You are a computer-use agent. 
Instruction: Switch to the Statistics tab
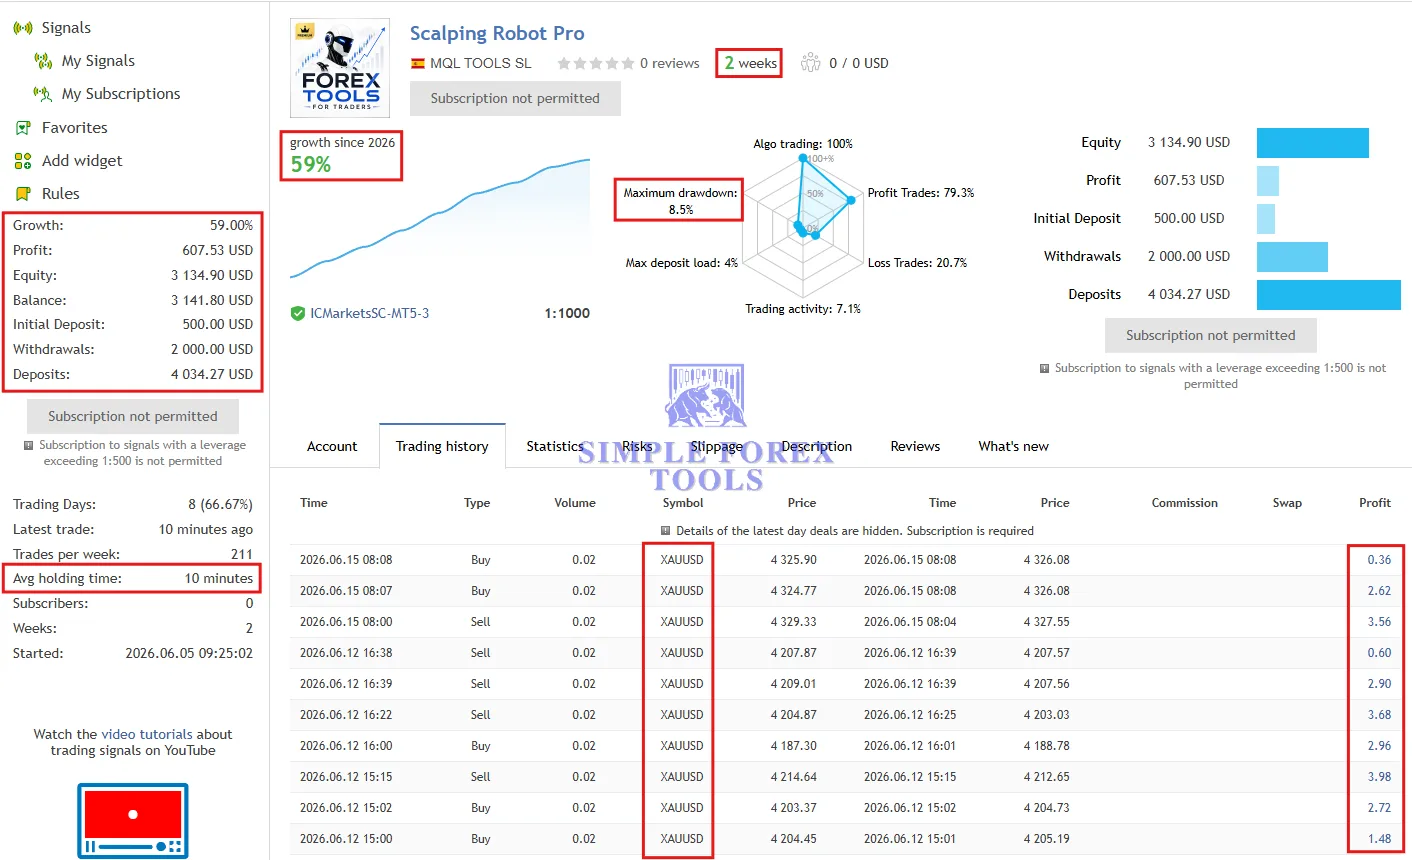point(555,446)
